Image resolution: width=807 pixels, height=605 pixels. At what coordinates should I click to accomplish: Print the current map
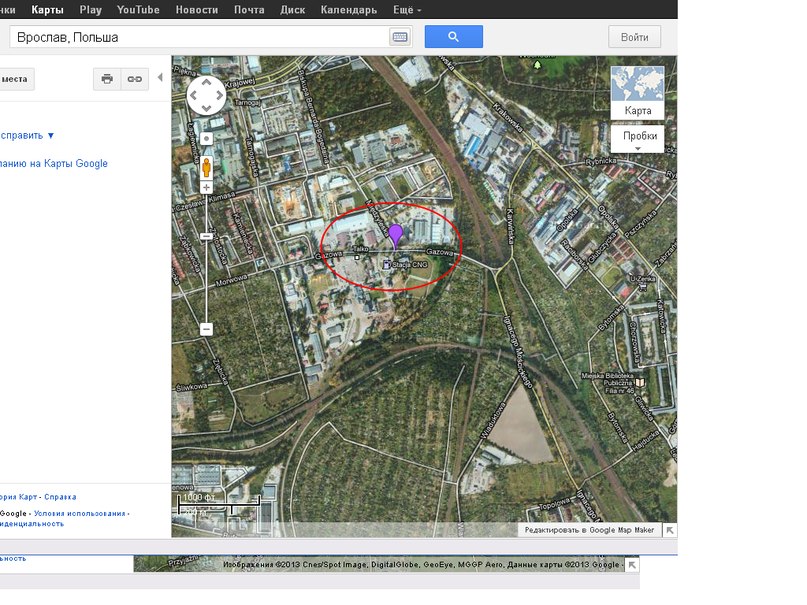click(107, 79)
